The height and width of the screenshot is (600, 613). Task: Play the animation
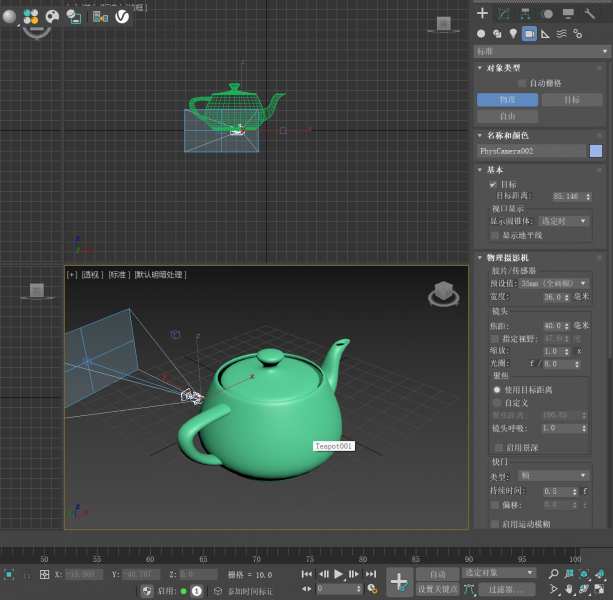(339, 574)
